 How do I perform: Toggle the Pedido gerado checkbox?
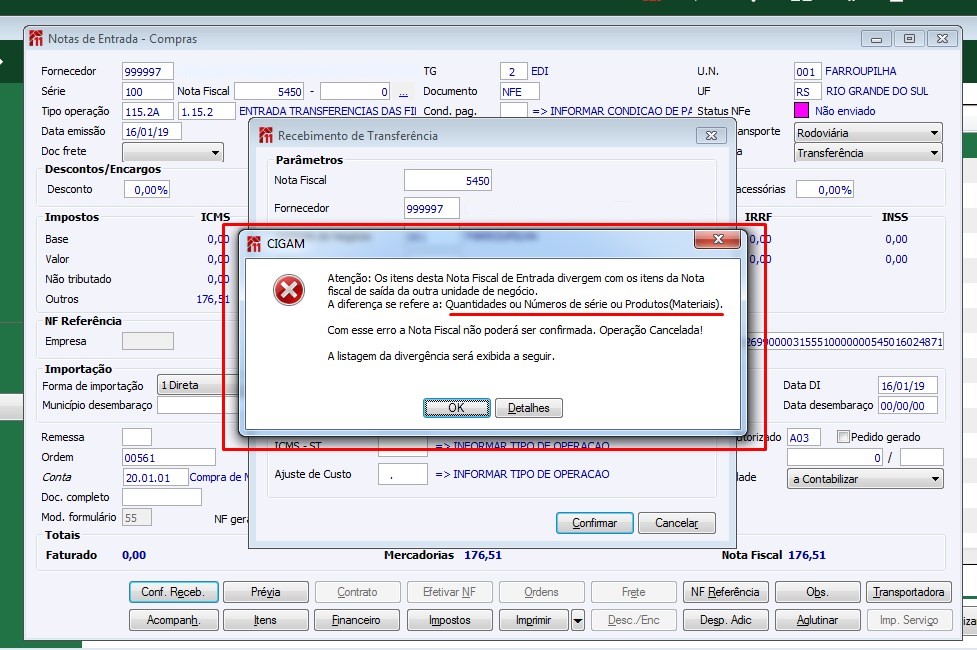844,437
